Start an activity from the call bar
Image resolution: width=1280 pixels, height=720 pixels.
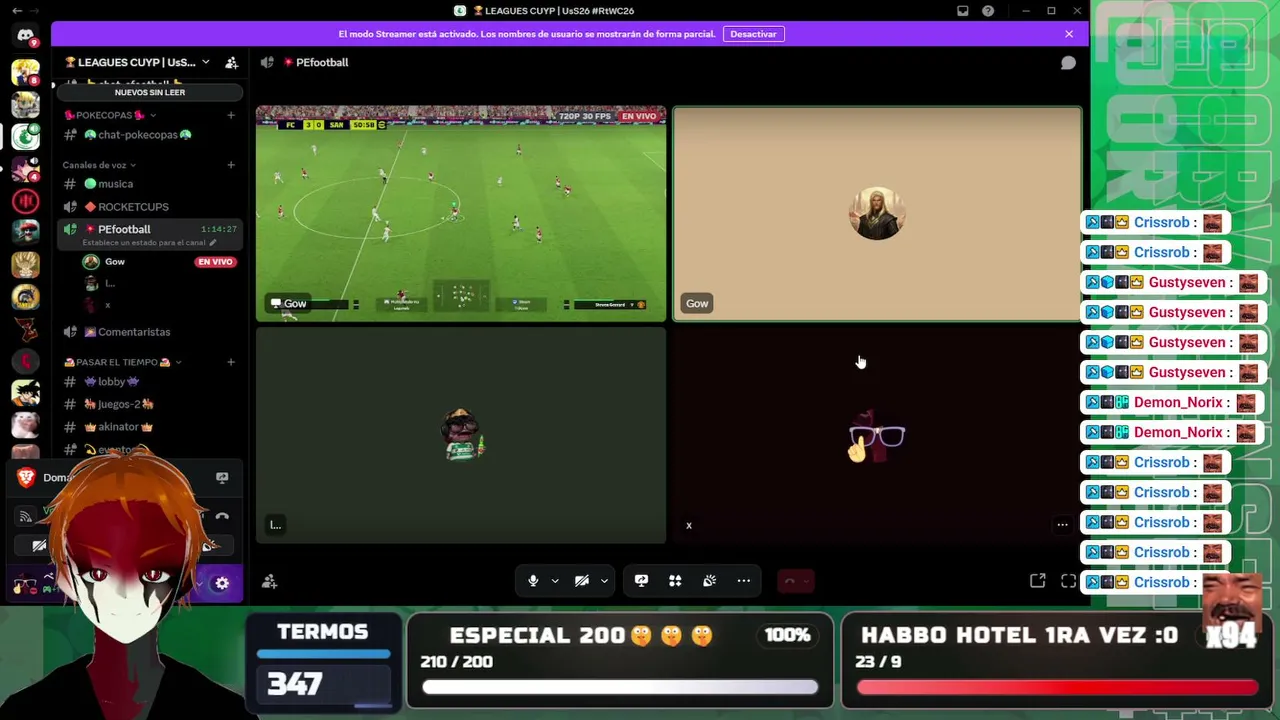[x=676, y=581]
